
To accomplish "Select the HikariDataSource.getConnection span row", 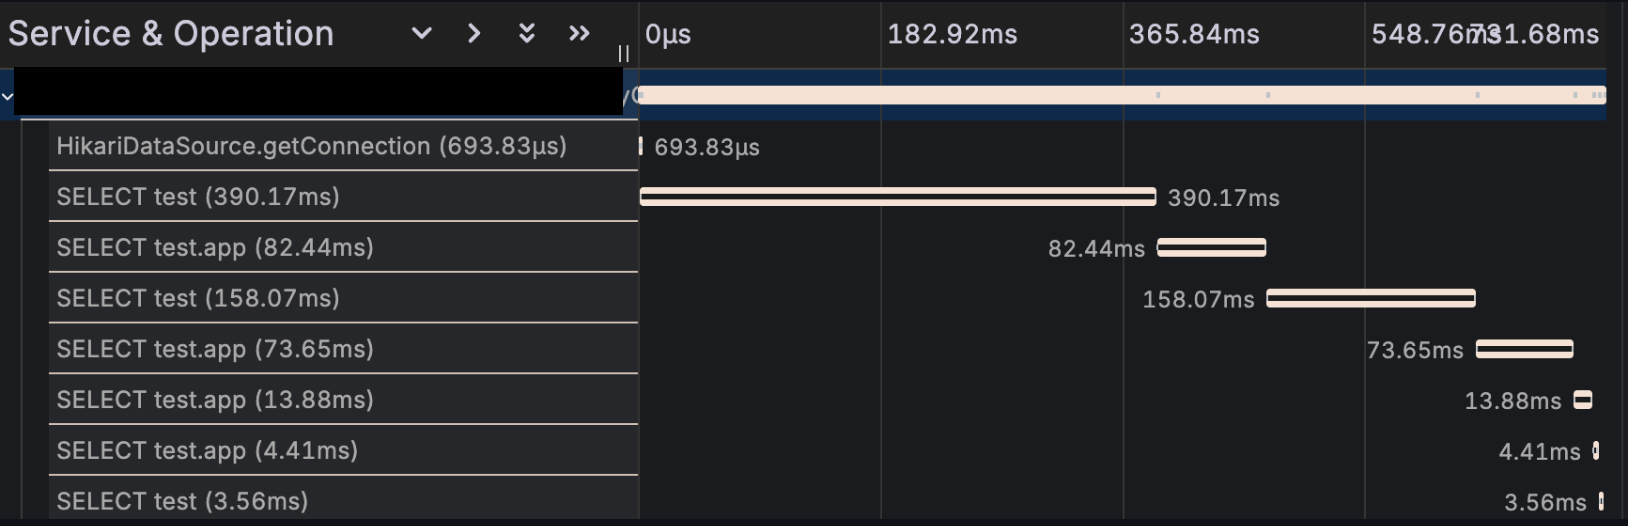I will pyautogui.click(x=311, y=146).
